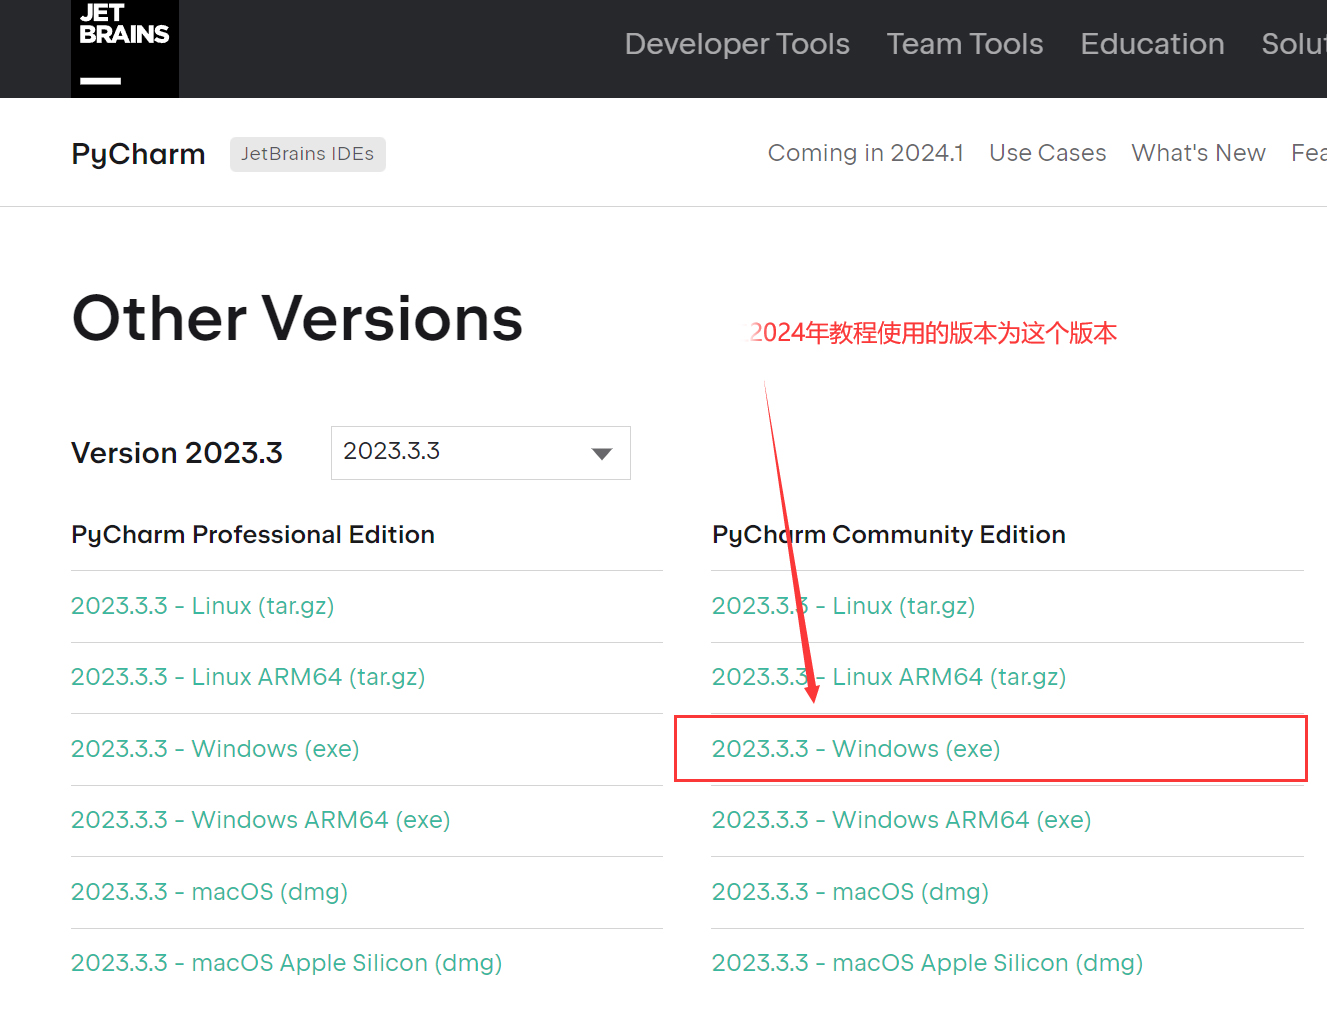This screenshot has width=1327, height=1022.
Task: Download Professional 2023.3.3 macOS Apple Silicon (dmg)
Action: point(287,963)
